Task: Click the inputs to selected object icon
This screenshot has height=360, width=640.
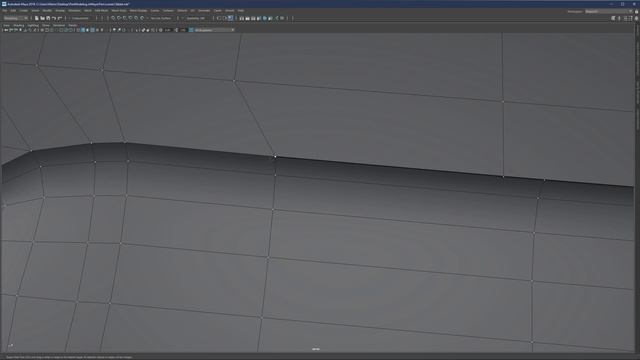Action: [x=219, y=18]
